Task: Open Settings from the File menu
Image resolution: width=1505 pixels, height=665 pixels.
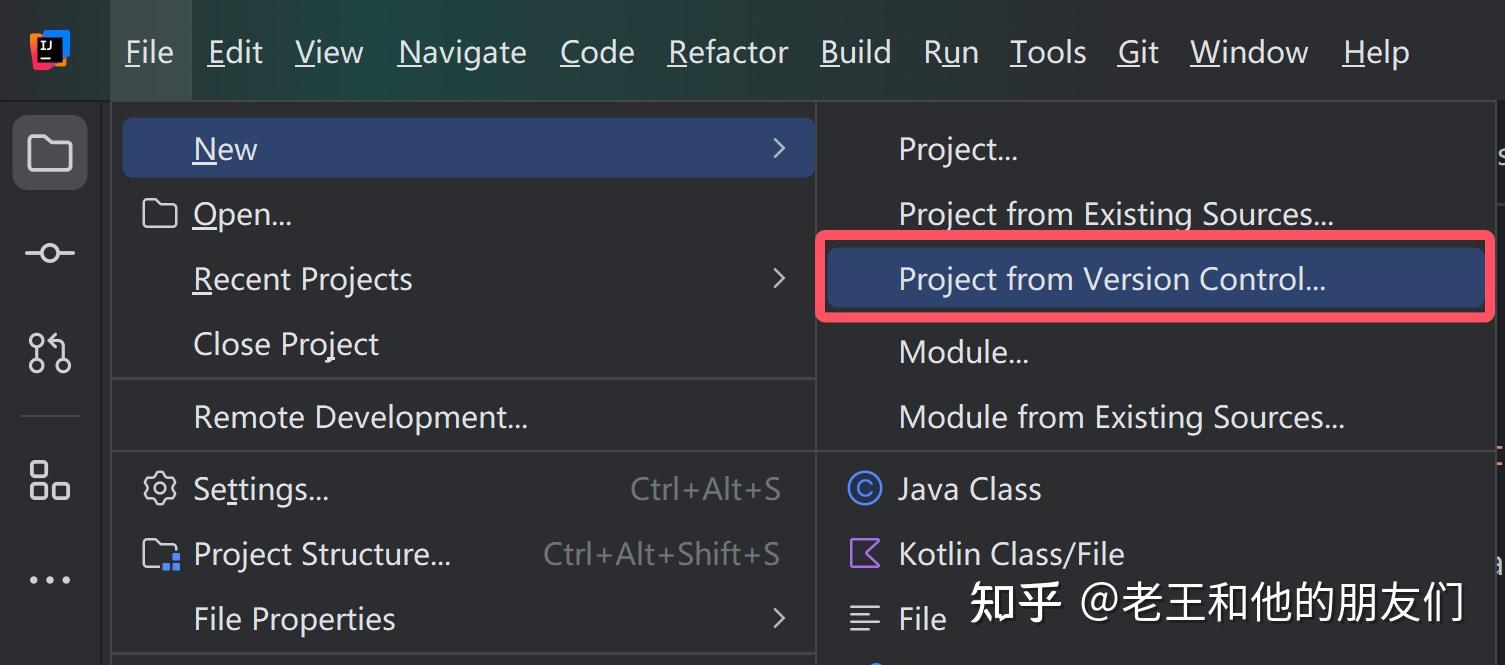Action: [260, 489]
